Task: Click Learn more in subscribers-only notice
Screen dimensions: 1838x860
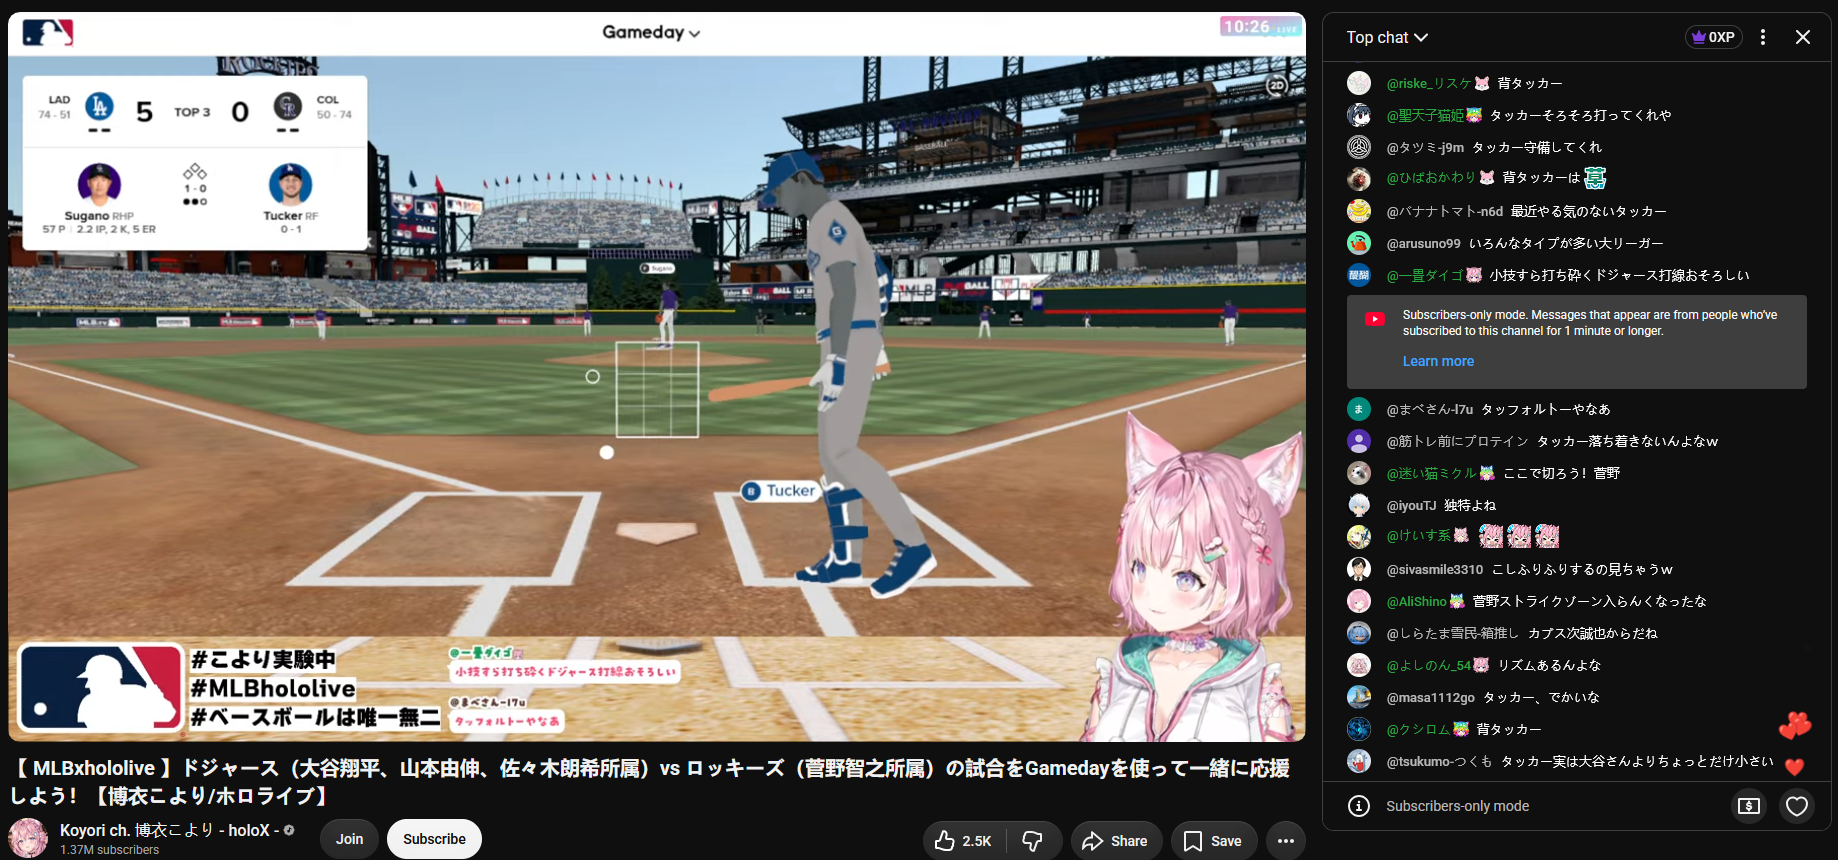Action: pos(1438,361)
